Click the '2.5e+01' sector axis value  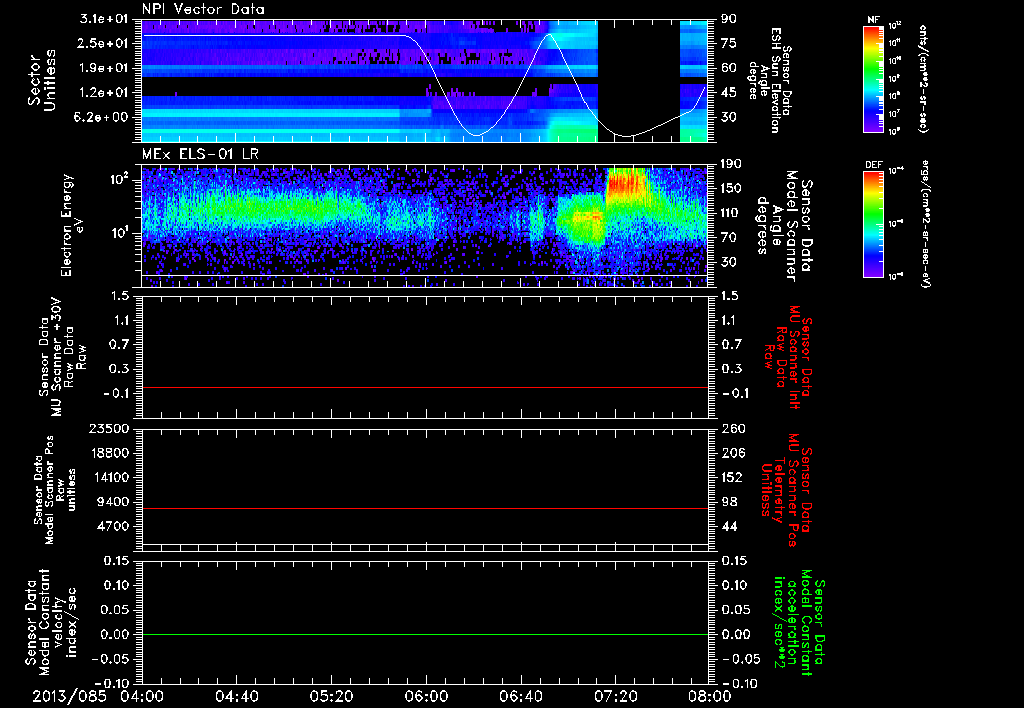[x=104, y=44]
